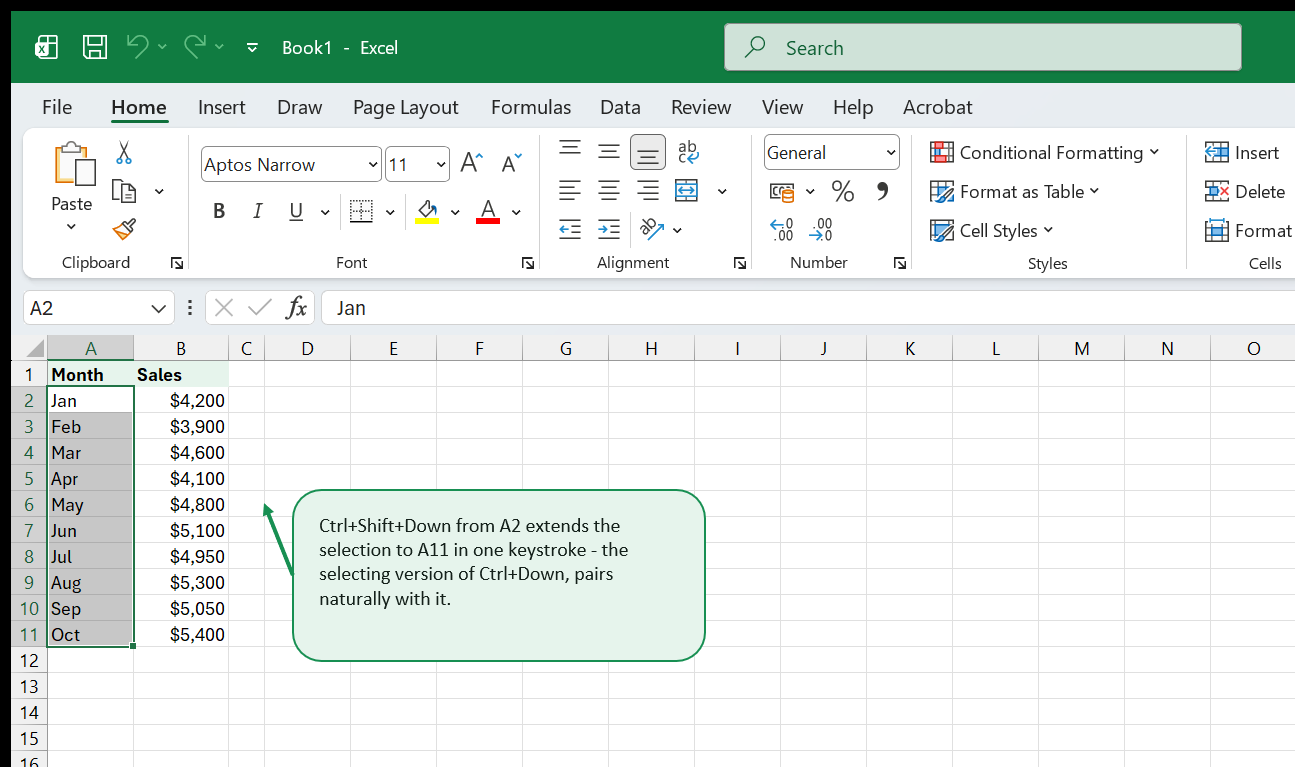Open the font size dropdown
This screenshot has width=1295, height=767.
pyautogui.click(x=441, y=165)
